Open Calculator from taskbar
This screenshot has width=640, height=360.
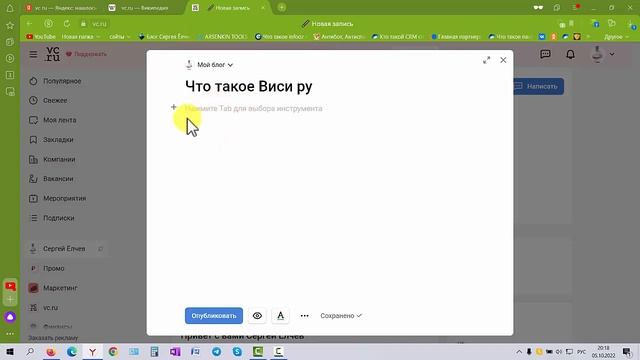[x=154, y=351]
